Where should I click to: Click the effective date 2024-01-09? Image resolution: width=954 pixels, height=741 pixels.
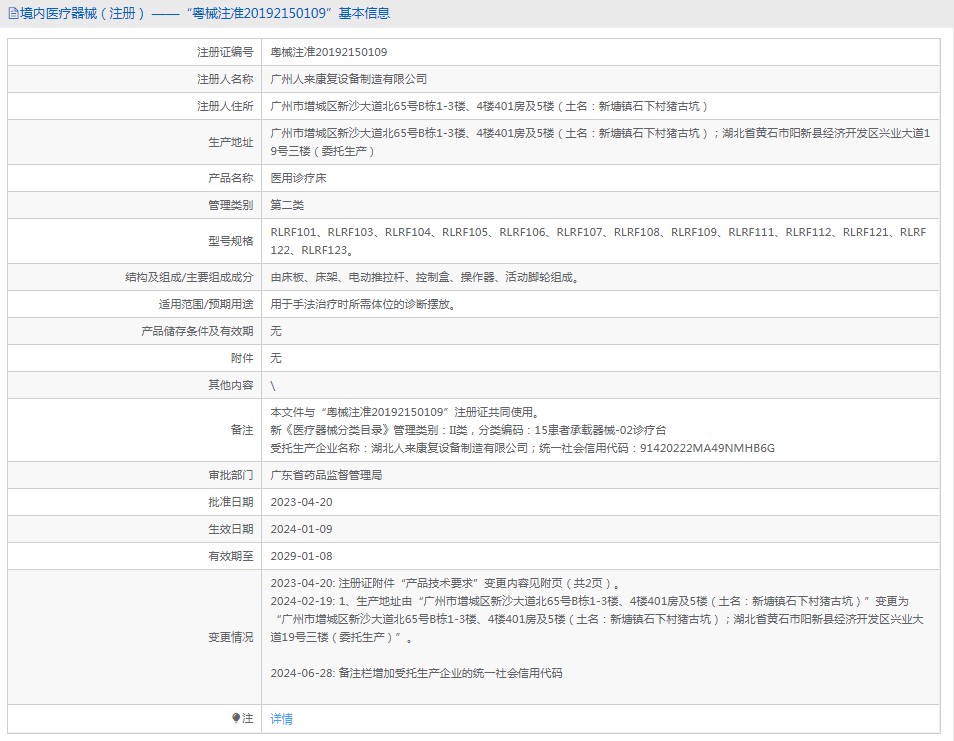(x=301, y=529)
